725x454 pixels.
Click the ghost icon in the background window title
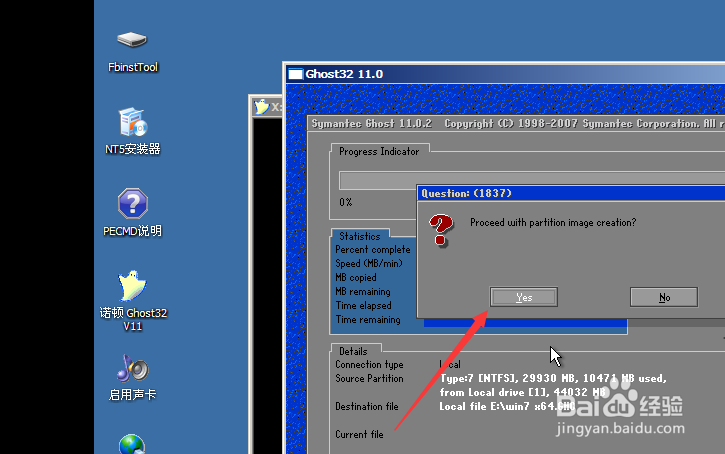262,107
